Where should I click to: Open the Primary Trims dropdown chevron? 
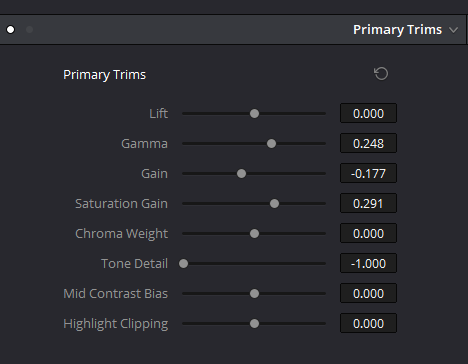point(453,30)
